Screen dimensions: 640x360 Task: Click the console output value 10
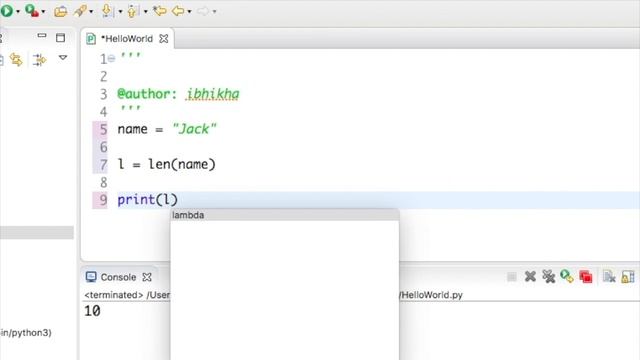tap(92, 311)
